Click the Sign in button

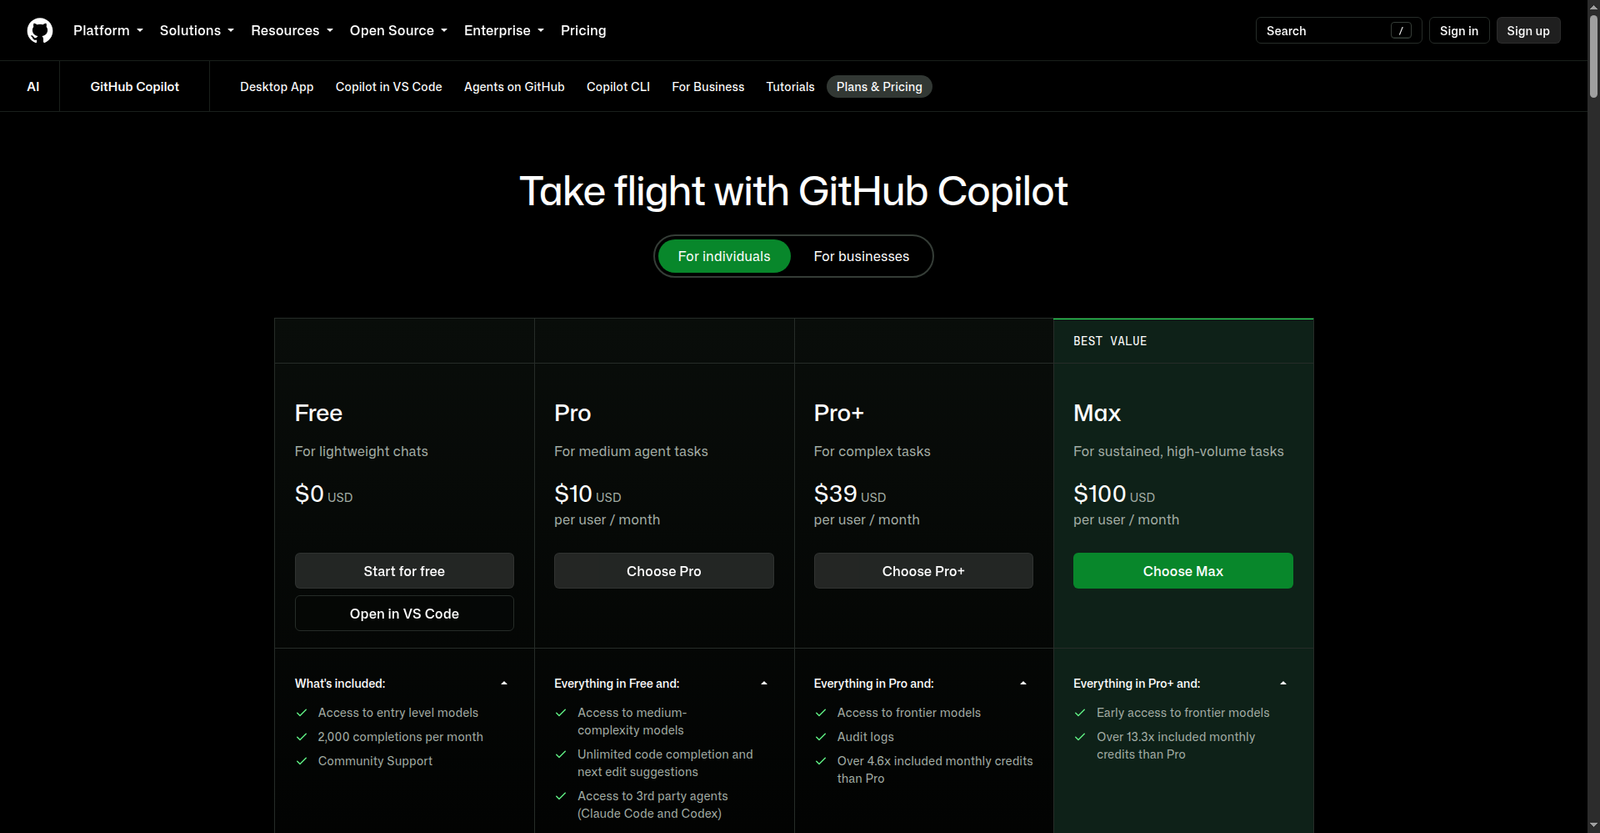pyautogui.click(x=1459, y=31)
